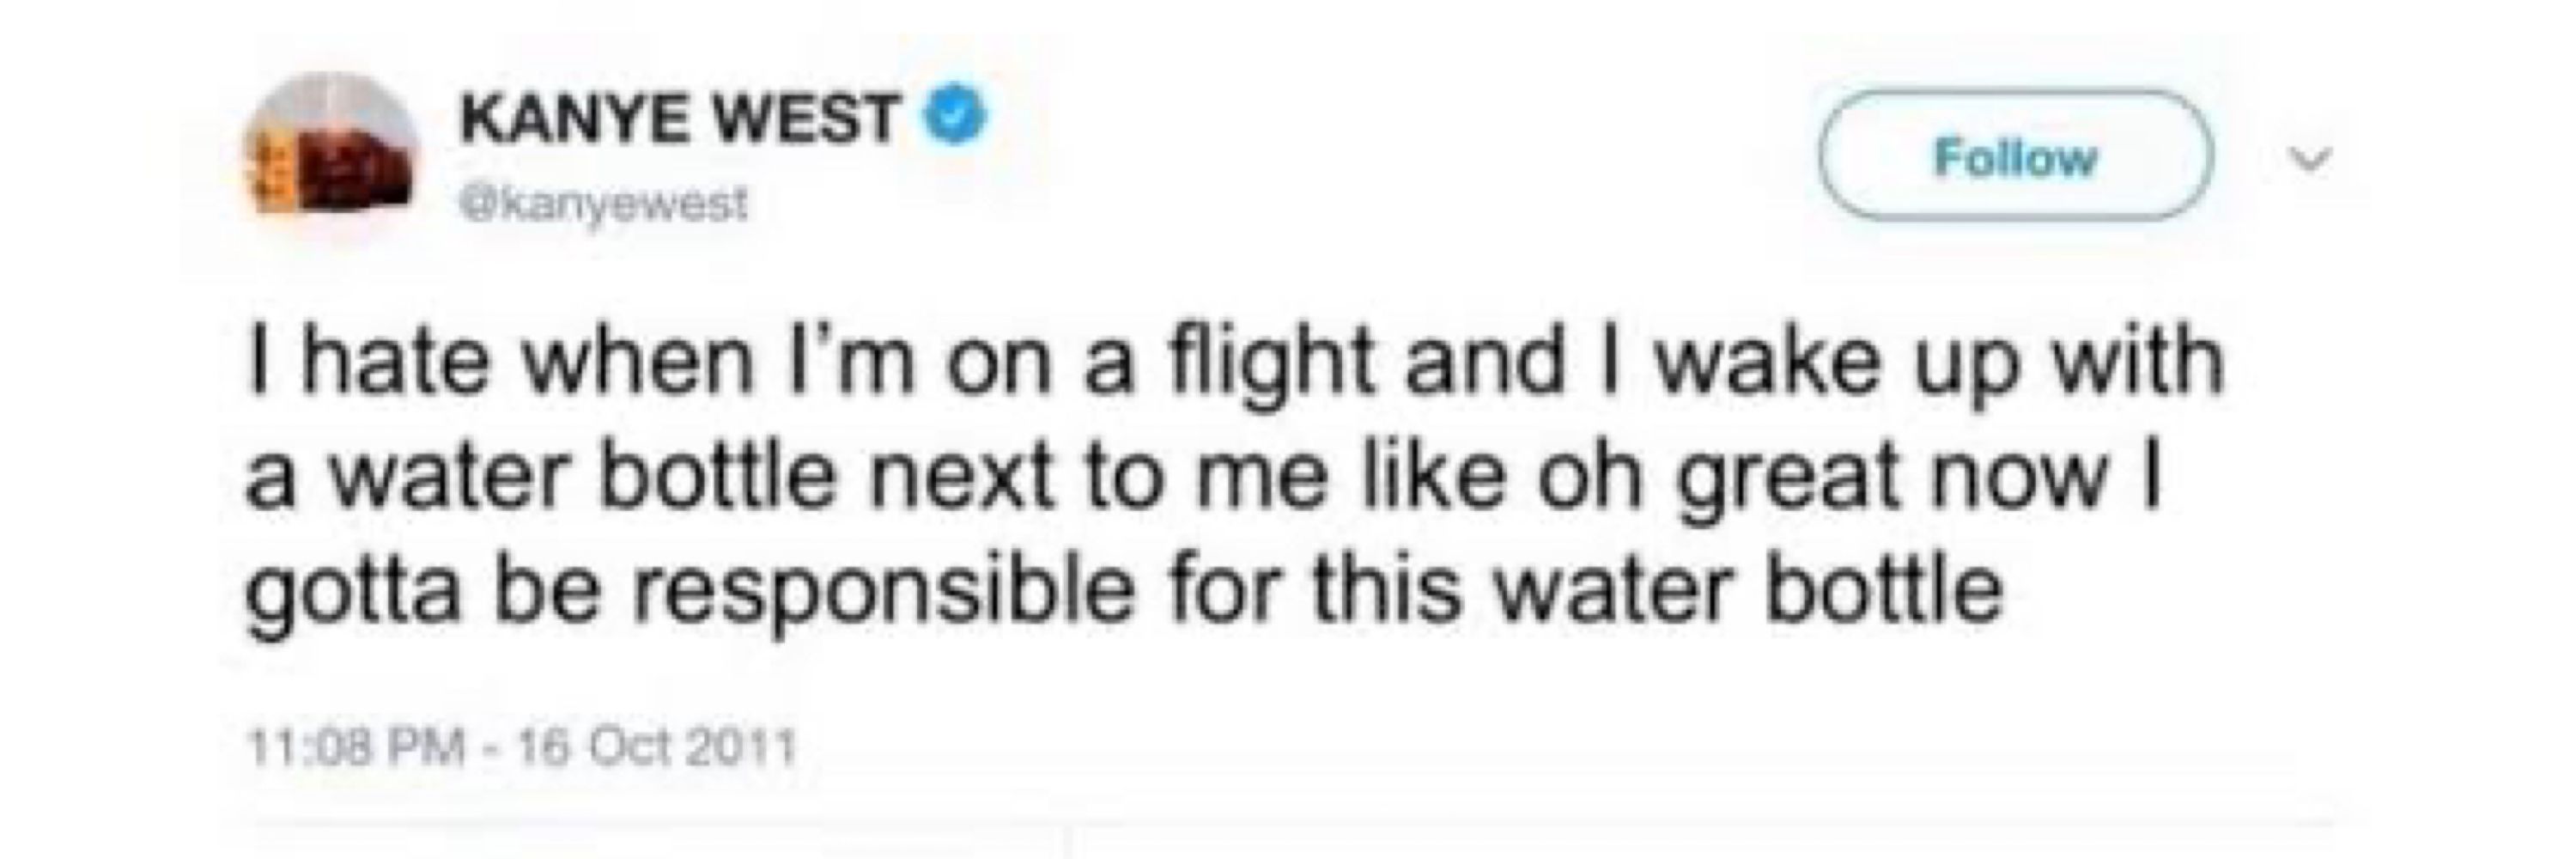The image size is (2576, 859).
Task: Click the line "gotta be responsible for this water bottle"
Action: tap(1124, 592)
